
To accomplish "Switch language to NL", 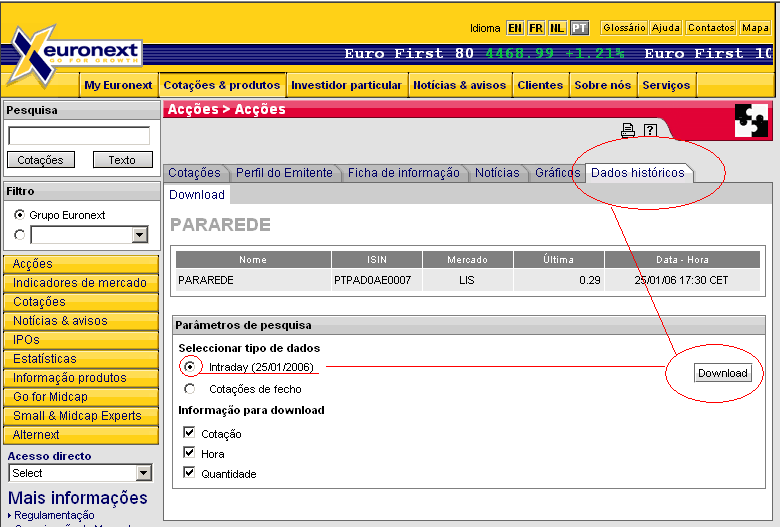I will coord(557,28).
